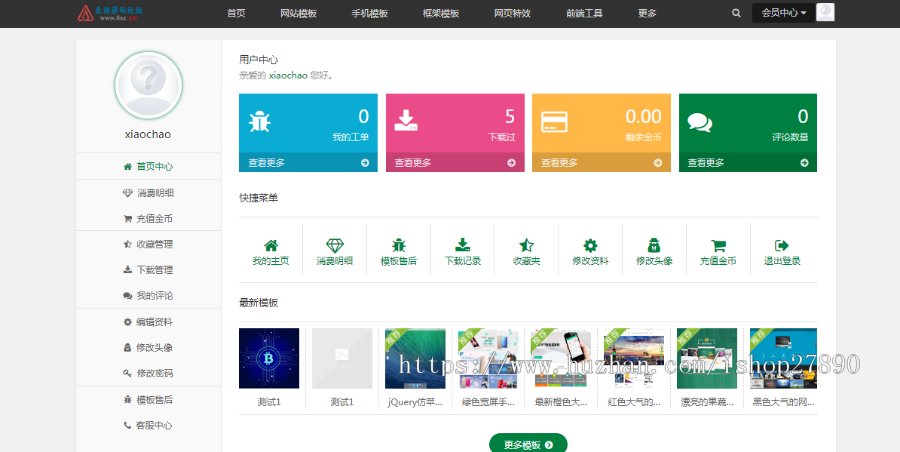Click the site logo in header
900x452 pixels.
[110, 13]
